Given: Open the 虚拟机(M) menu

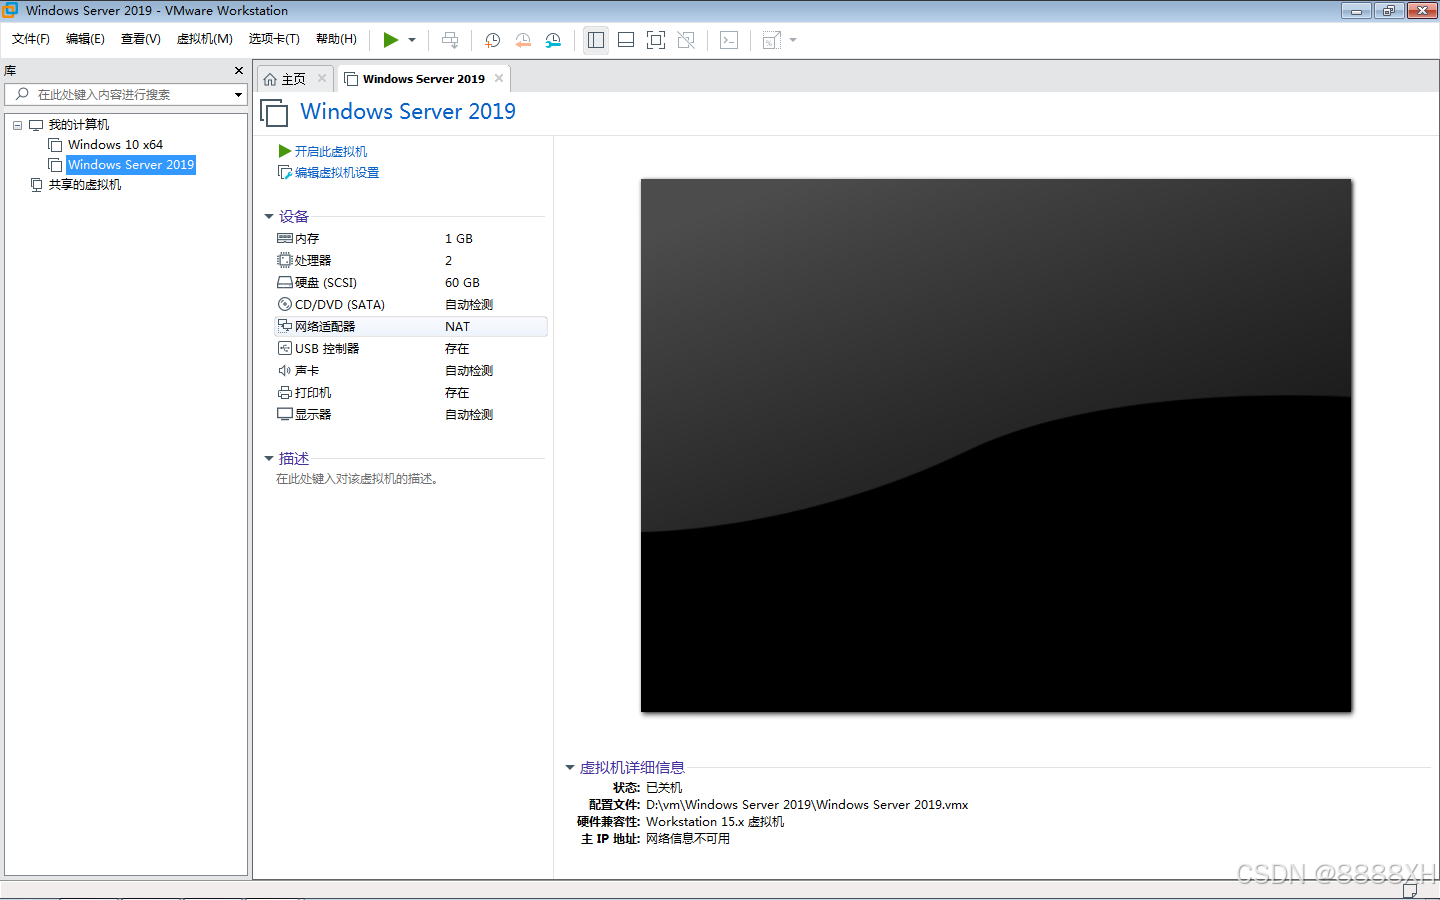Looking at the screenshot, I should tap(205, 39).
